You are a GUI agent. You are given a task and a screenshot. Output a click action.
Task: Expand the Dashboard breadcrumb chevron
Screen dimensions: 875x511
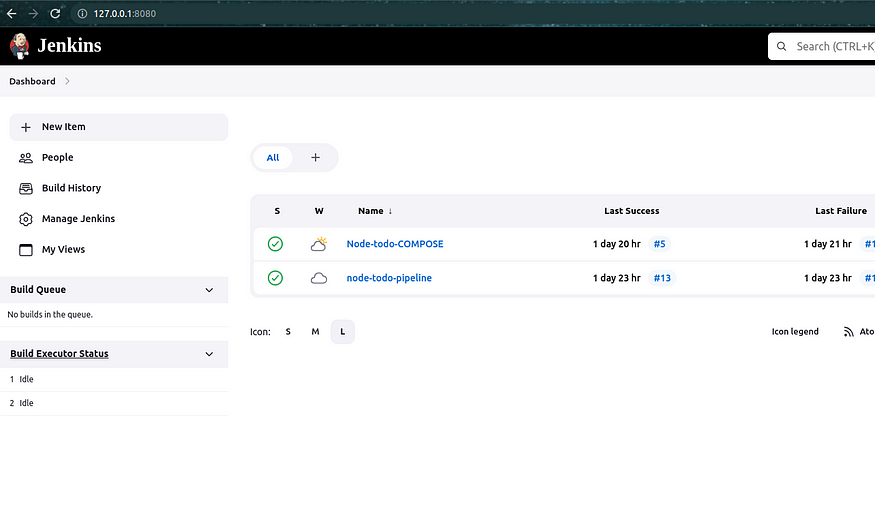pyautogui.click(x=67, y=81)
